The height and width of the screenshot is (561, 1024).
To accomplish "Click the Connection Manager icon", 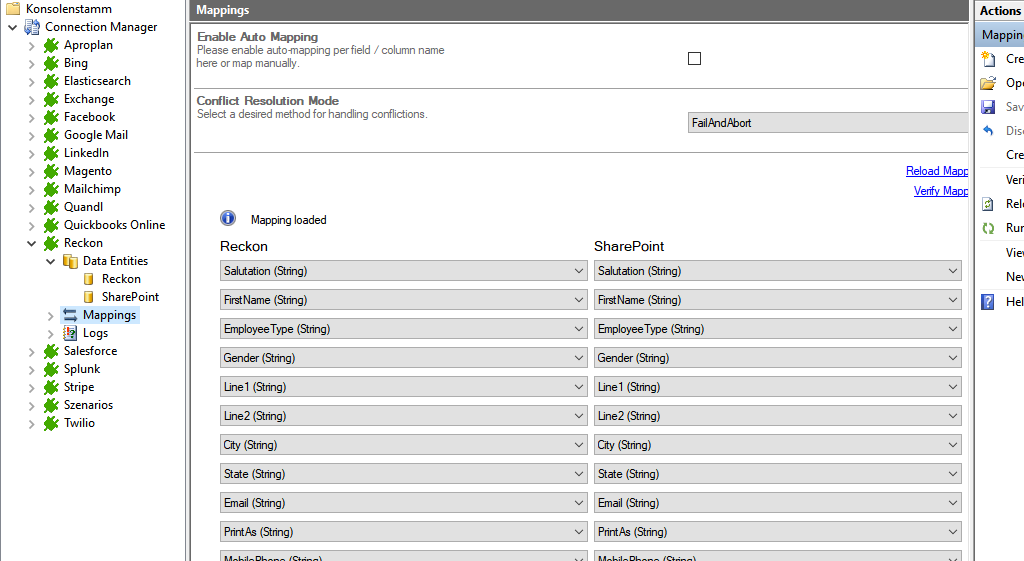I will 32,27.
